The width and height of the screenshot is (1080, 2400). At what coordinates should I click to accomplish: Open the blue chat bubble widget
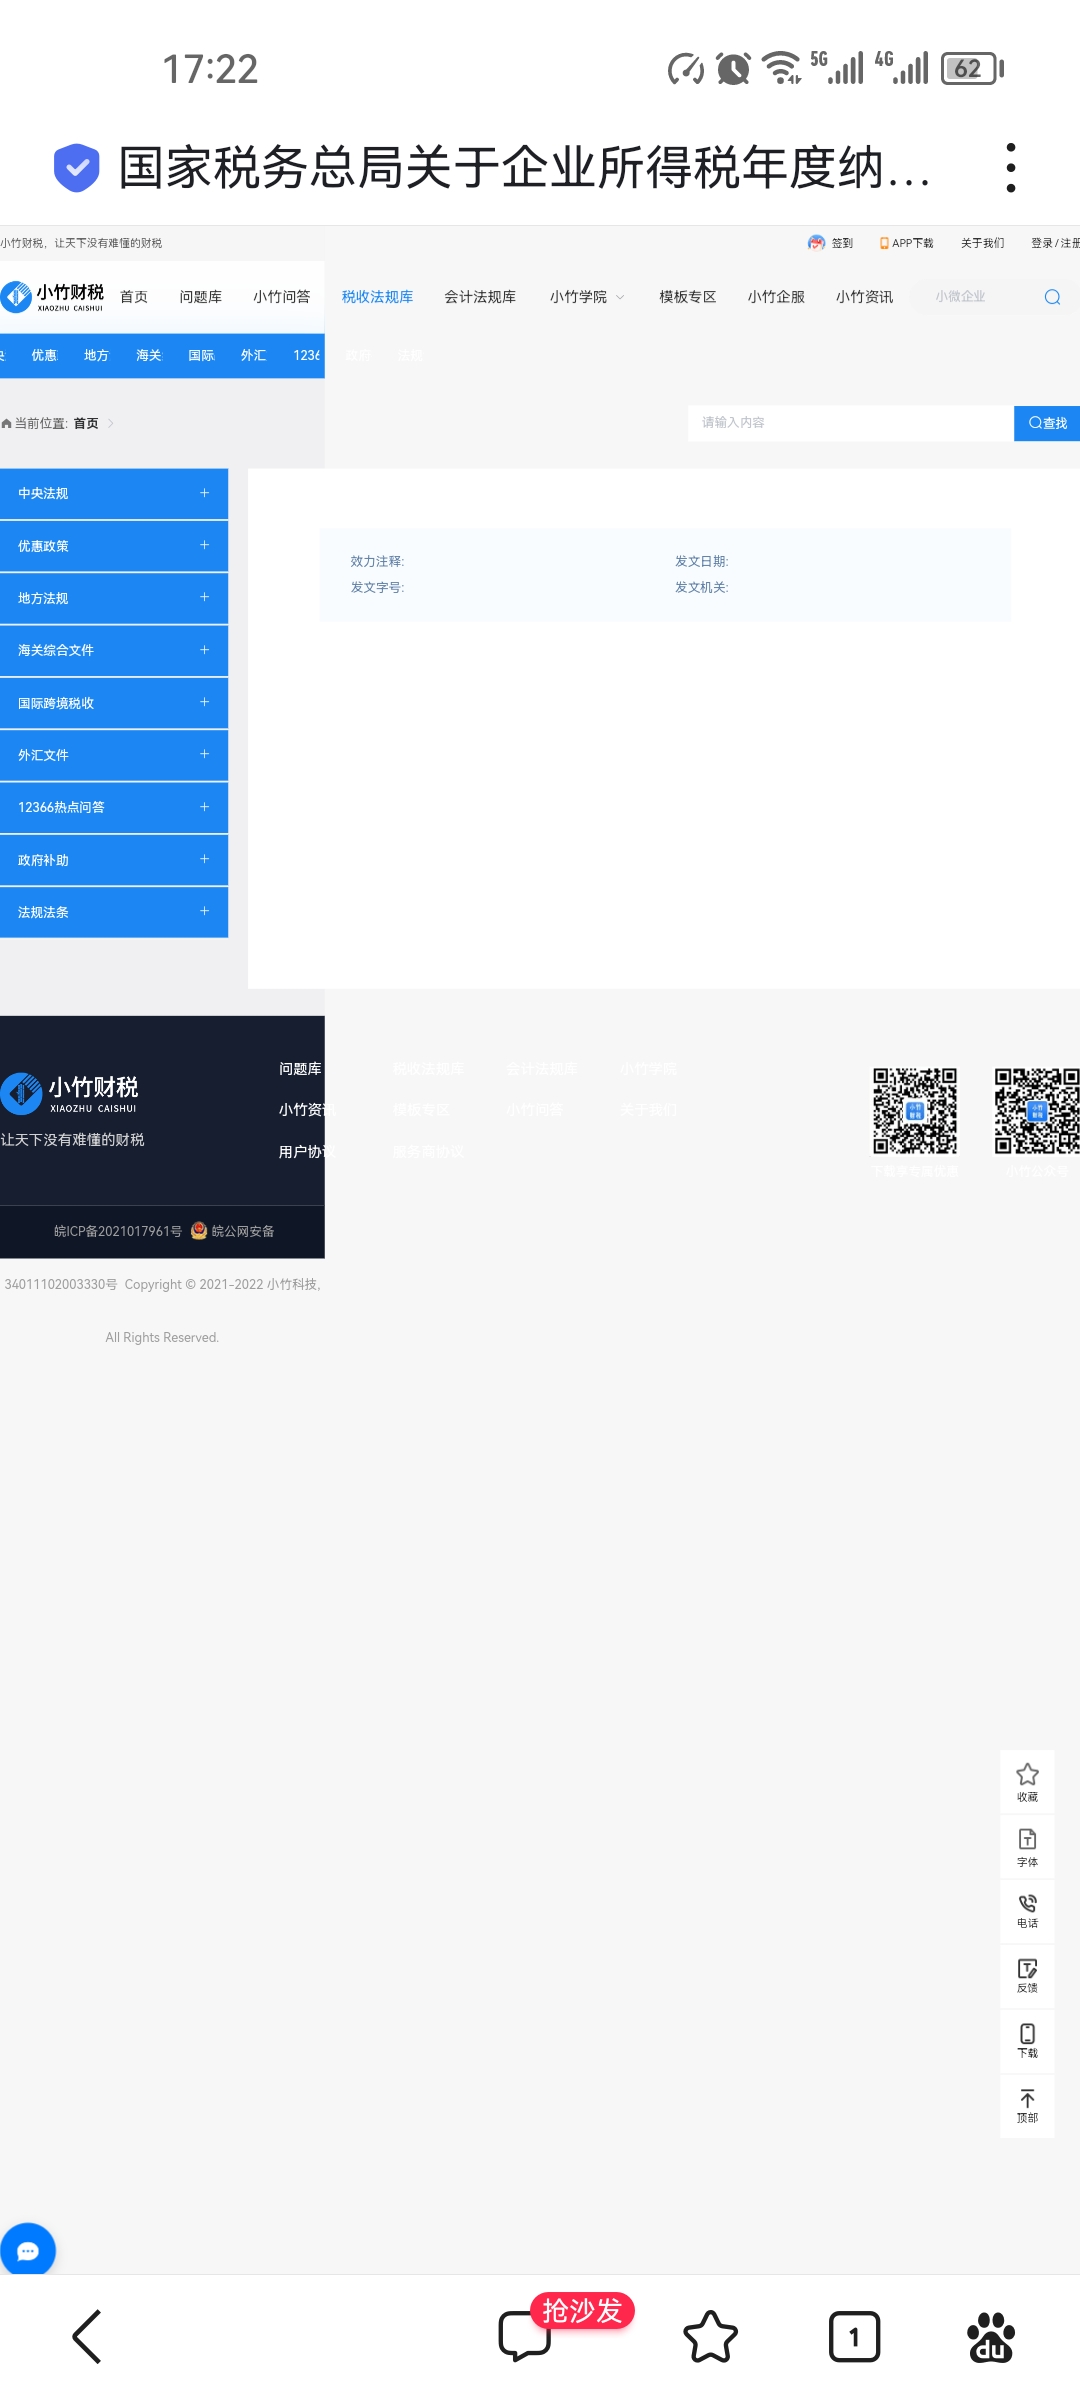[x=28, y=2250]
